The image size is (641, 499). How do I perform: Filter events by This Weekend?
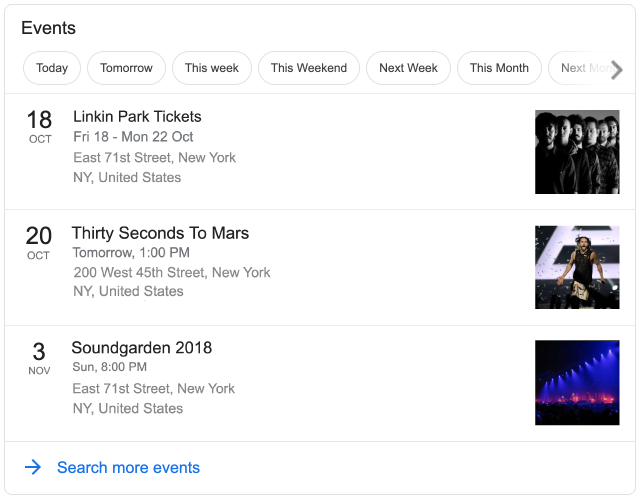[x=309, y=68]
